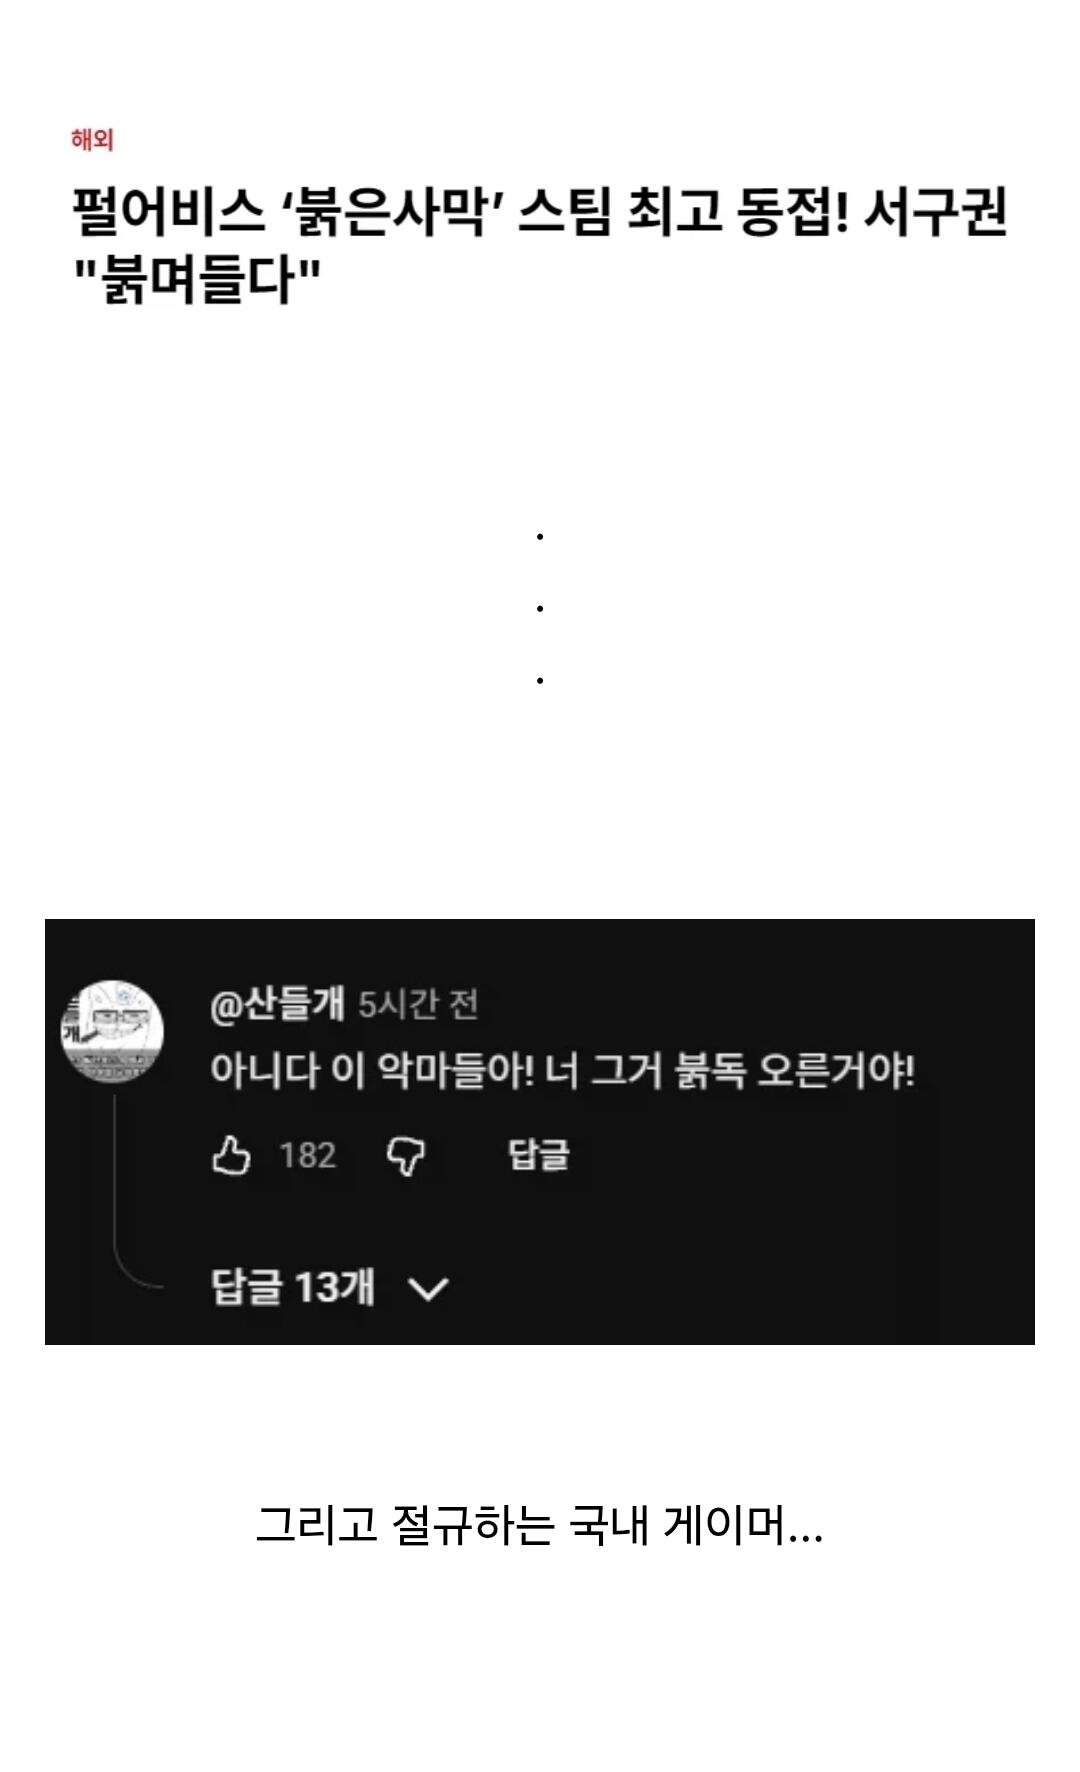Viewport: 1080px width, 1772px height.
Task: Click the top dot of the vertical ellipsis
Action: (x=540, y=537)
